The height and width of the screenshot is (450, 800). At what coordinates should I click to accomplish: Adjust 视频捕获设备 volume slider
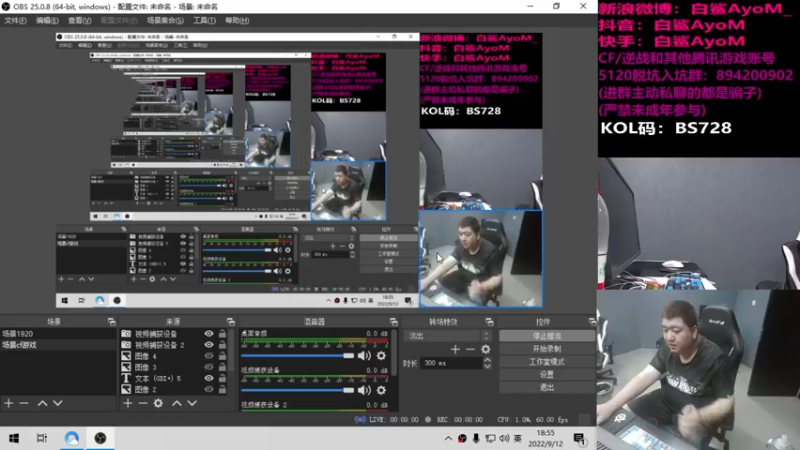click(297, 390)
